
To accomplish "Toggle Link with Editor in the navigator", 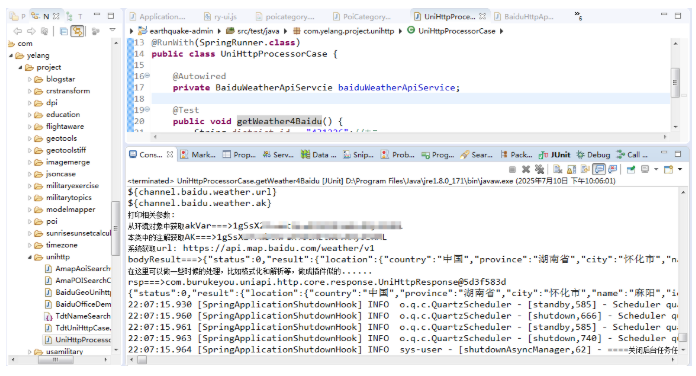I will [77, 31].
